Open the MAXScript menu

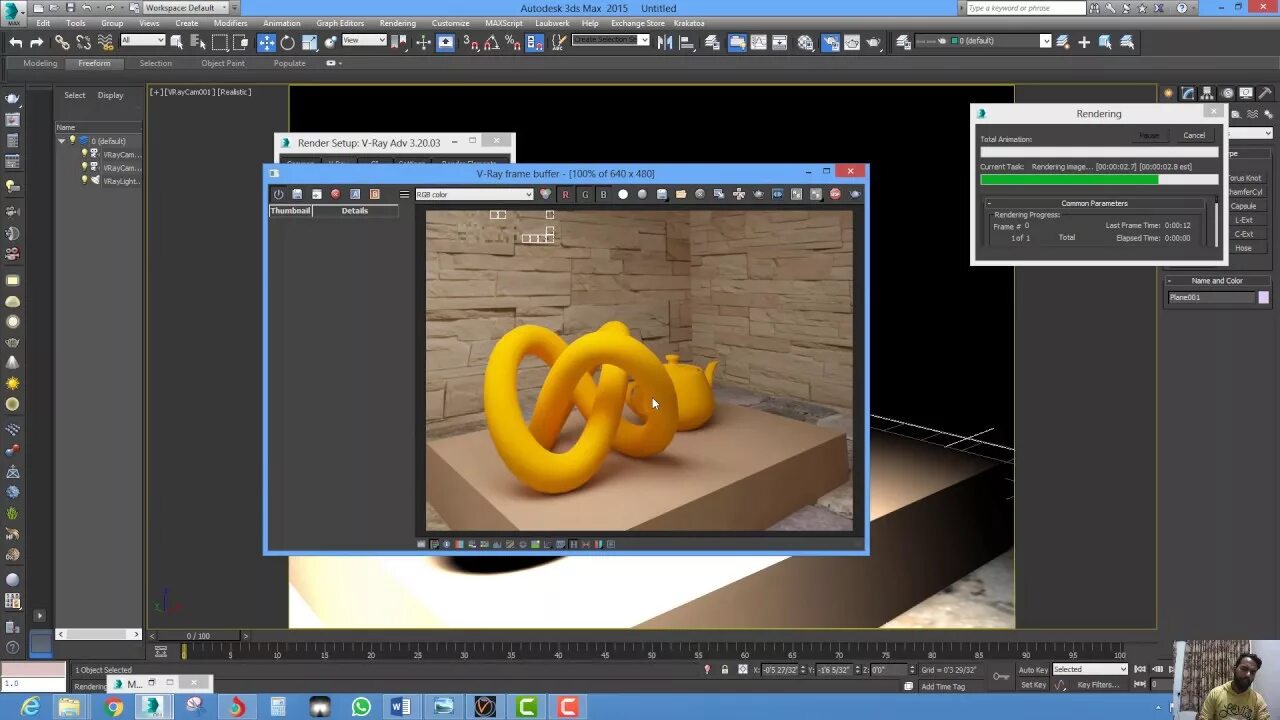[504, 23]
